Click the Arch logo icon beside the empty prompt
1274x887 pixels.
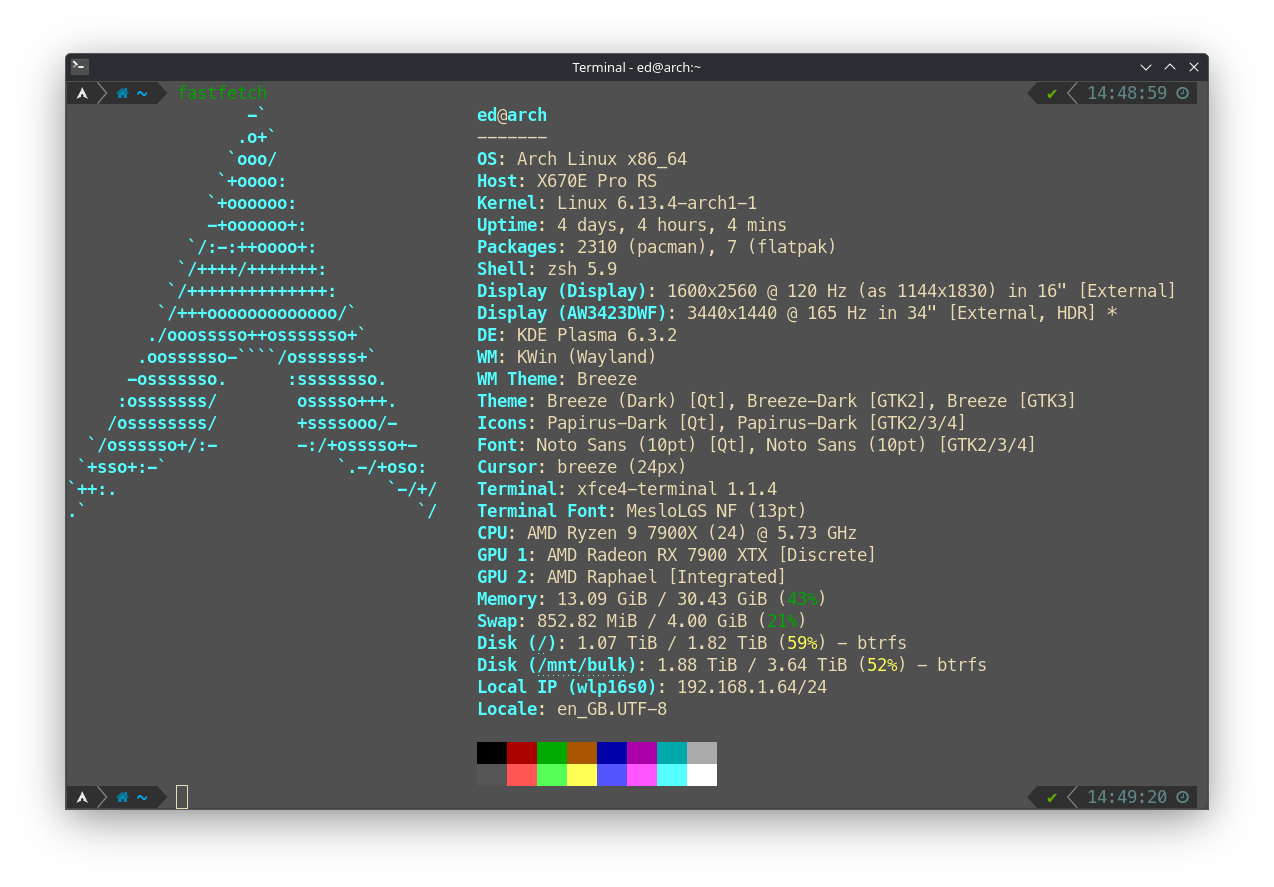point(82,797)
